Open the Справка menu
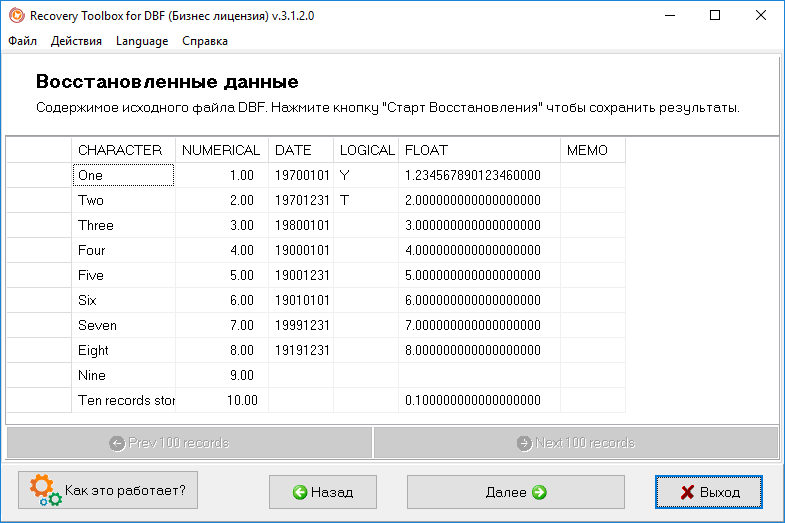Image resolution: width=785 pixels, height=523 pixels. [x=205, y=41]
